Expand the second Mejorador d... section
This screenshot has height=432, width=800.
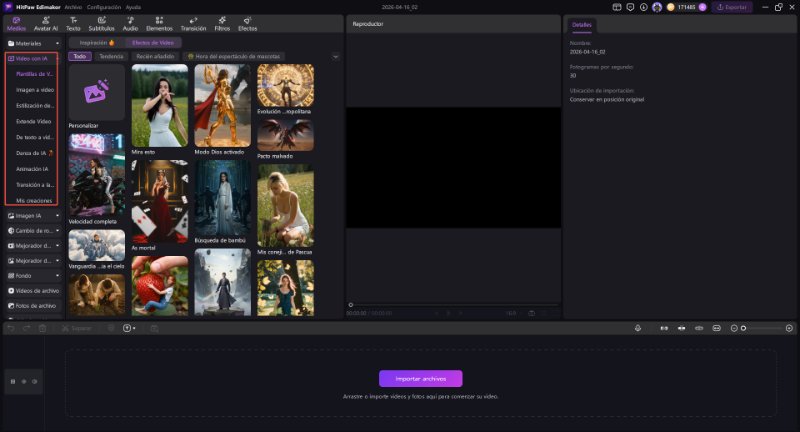[x=34, y=261]
